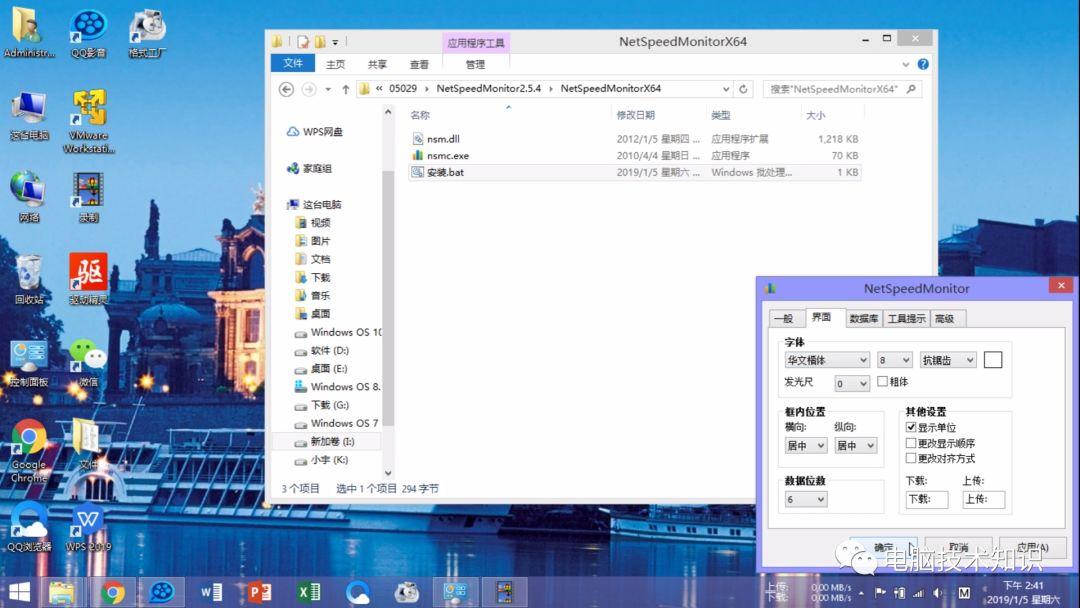This screenshot has height=608, width=1080.
Task: Open the QQ浏览器 desktop icon
Action: (29, 527)
